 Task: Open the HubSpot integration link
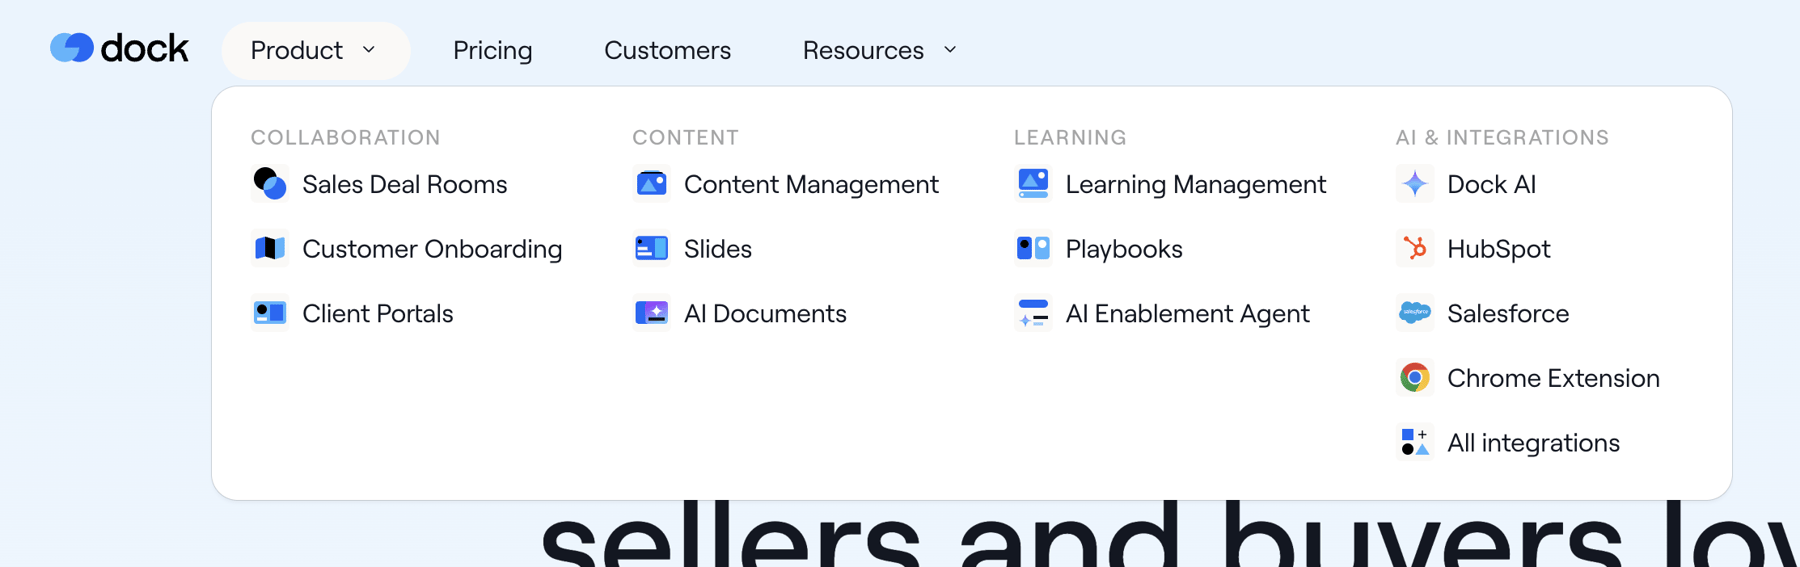(x=1498, y=248)
